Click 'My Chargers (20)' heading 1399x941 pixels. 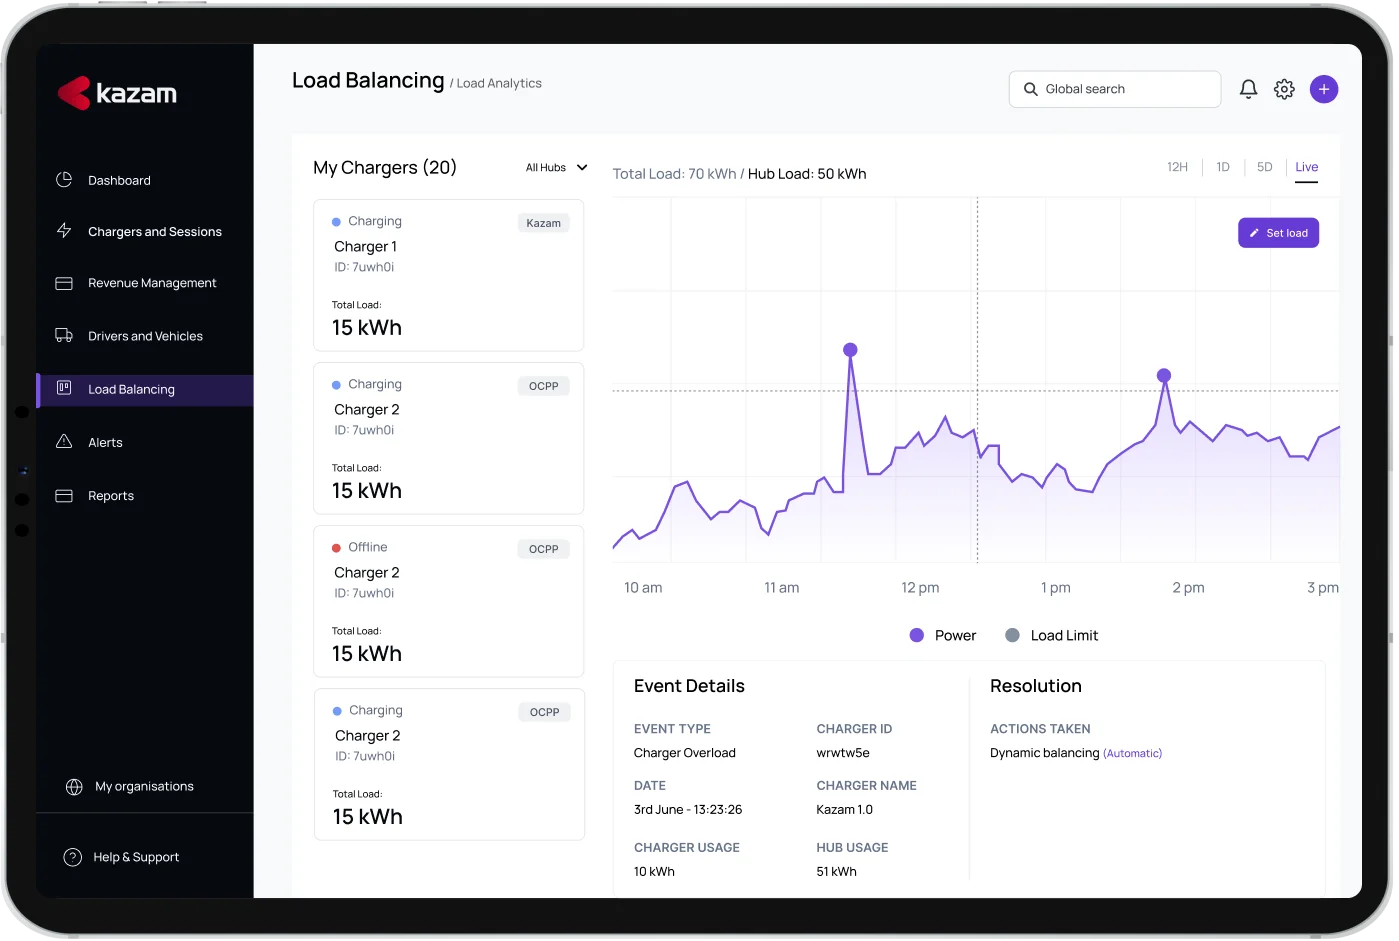(x=384, y=168)
